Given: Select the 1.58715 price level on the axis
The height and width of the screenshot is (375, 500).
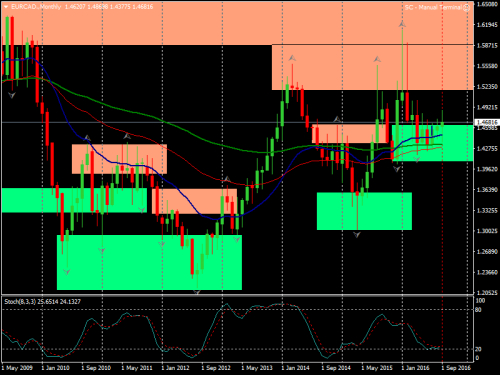Looking at the screenshot, I should [x=487, y=45].
